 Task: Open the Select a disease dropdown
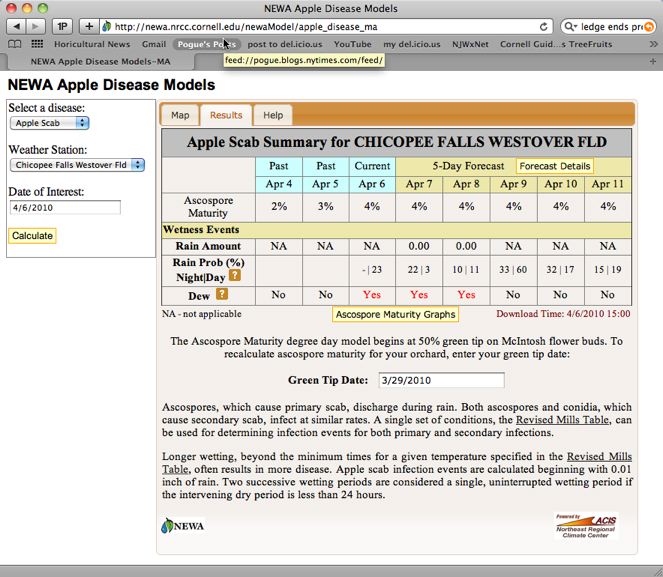(x=49, y=123)
